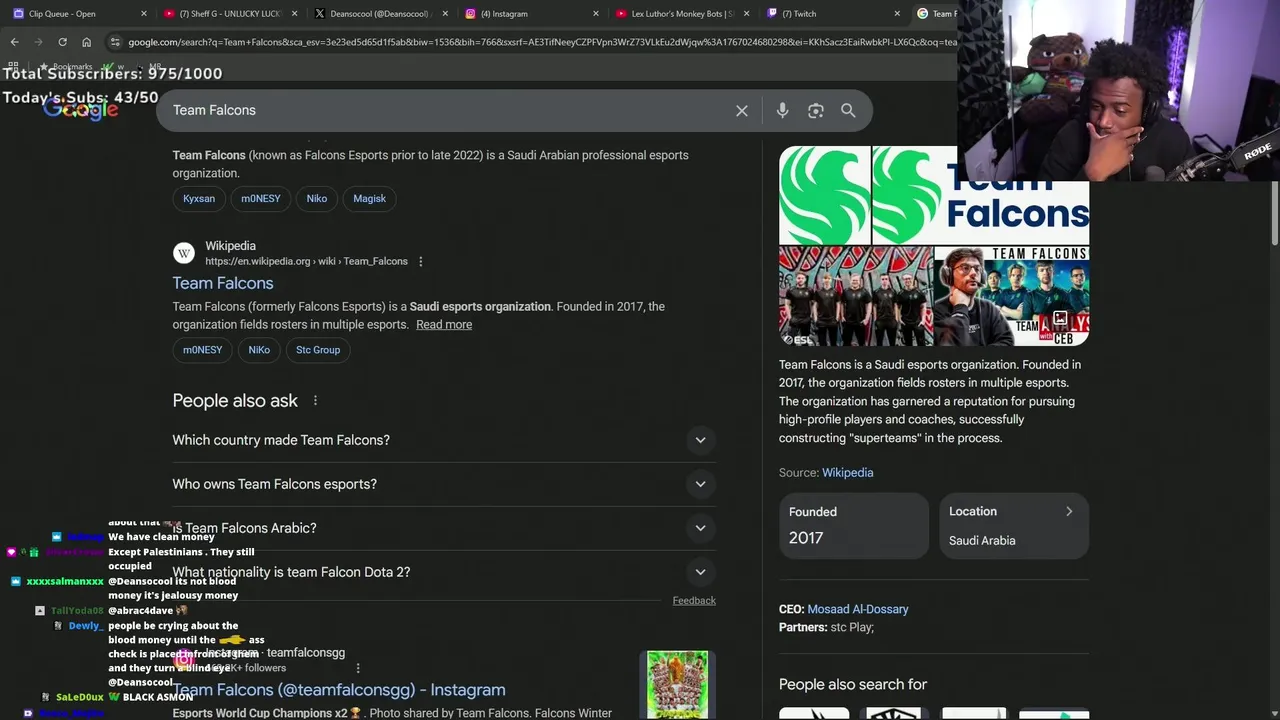
Task: Open more options for Instagram result
Action: pos(358,668)
